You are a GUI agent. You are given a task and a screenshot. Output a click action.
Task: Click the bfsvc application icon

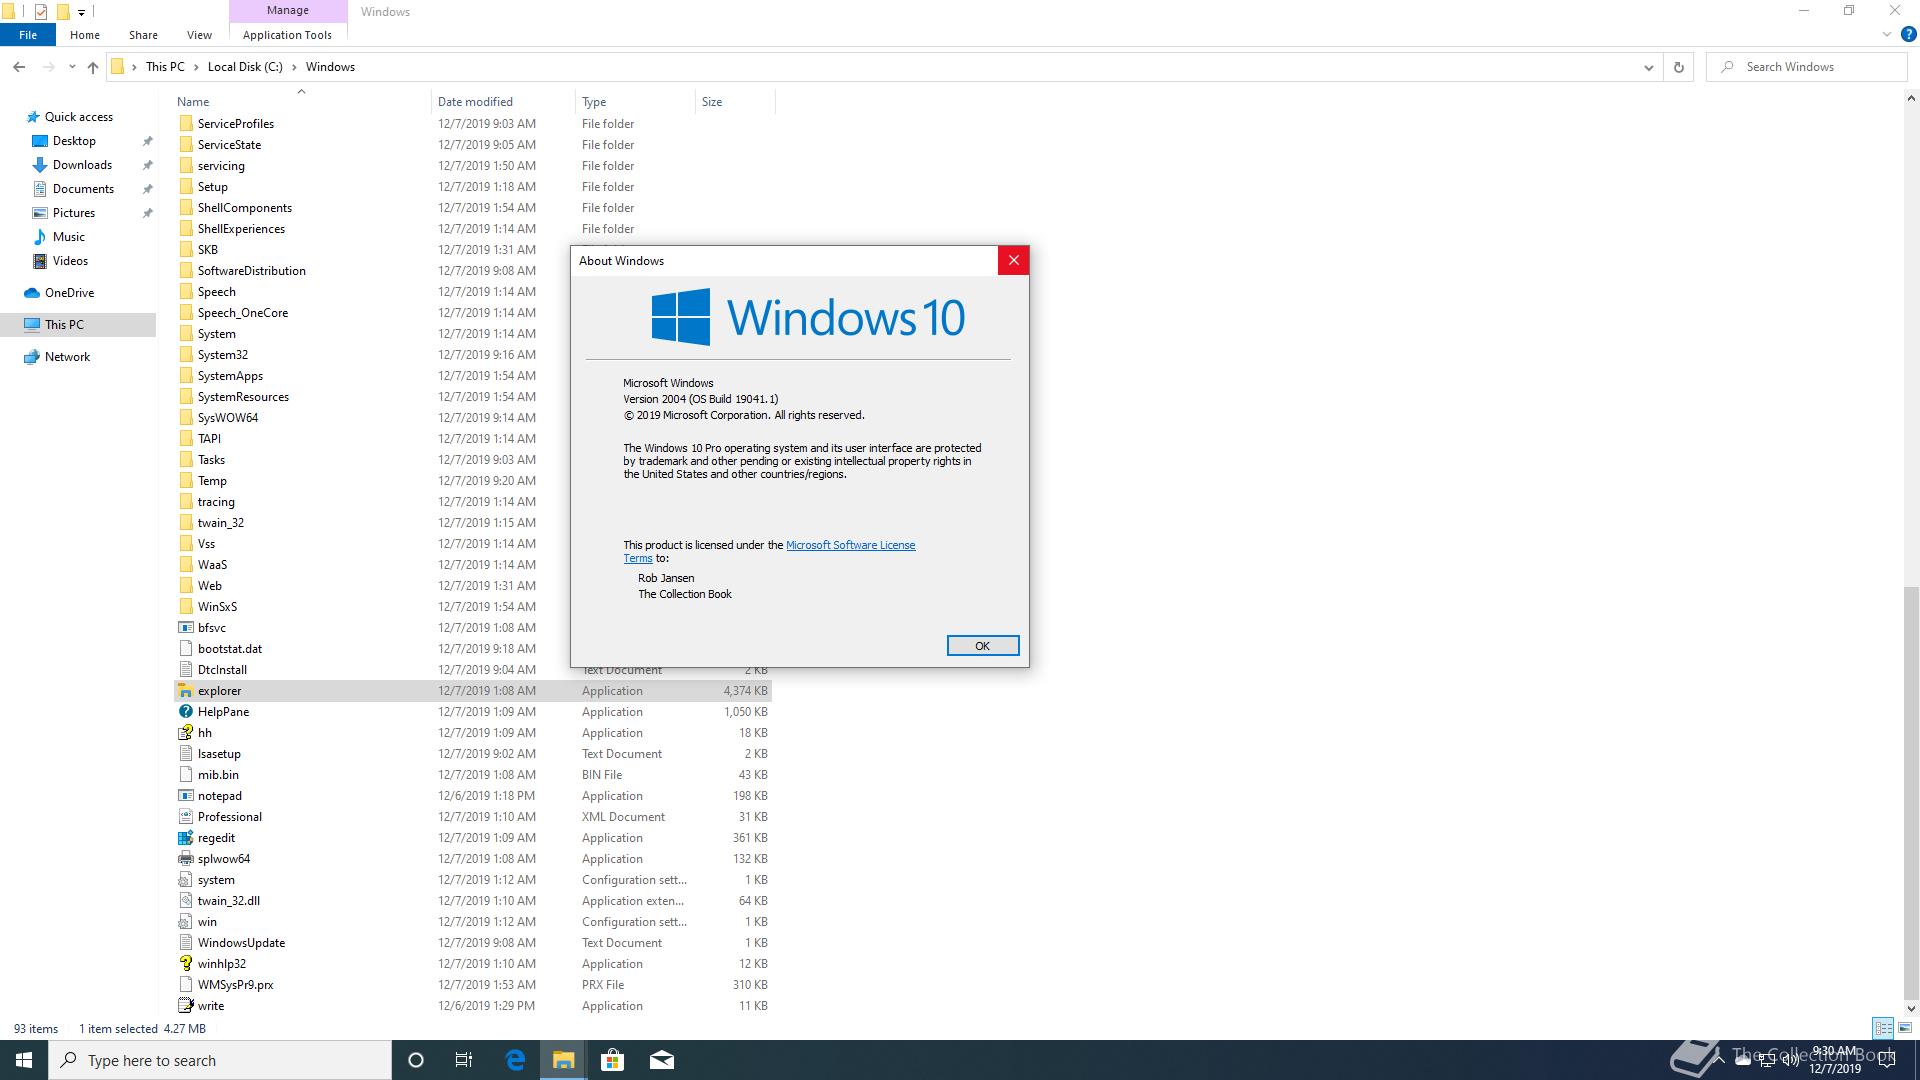click(x=185, y=628)
